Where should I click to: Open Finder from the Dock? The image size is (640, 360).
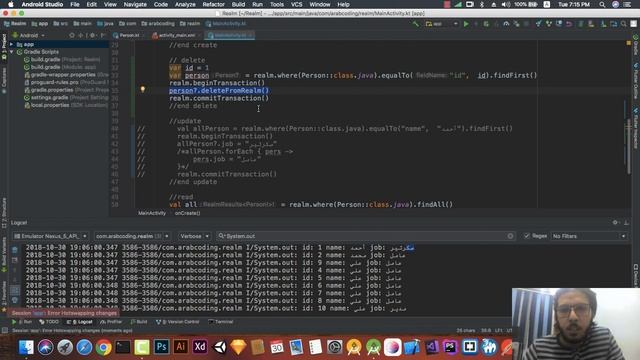(26, 347)
